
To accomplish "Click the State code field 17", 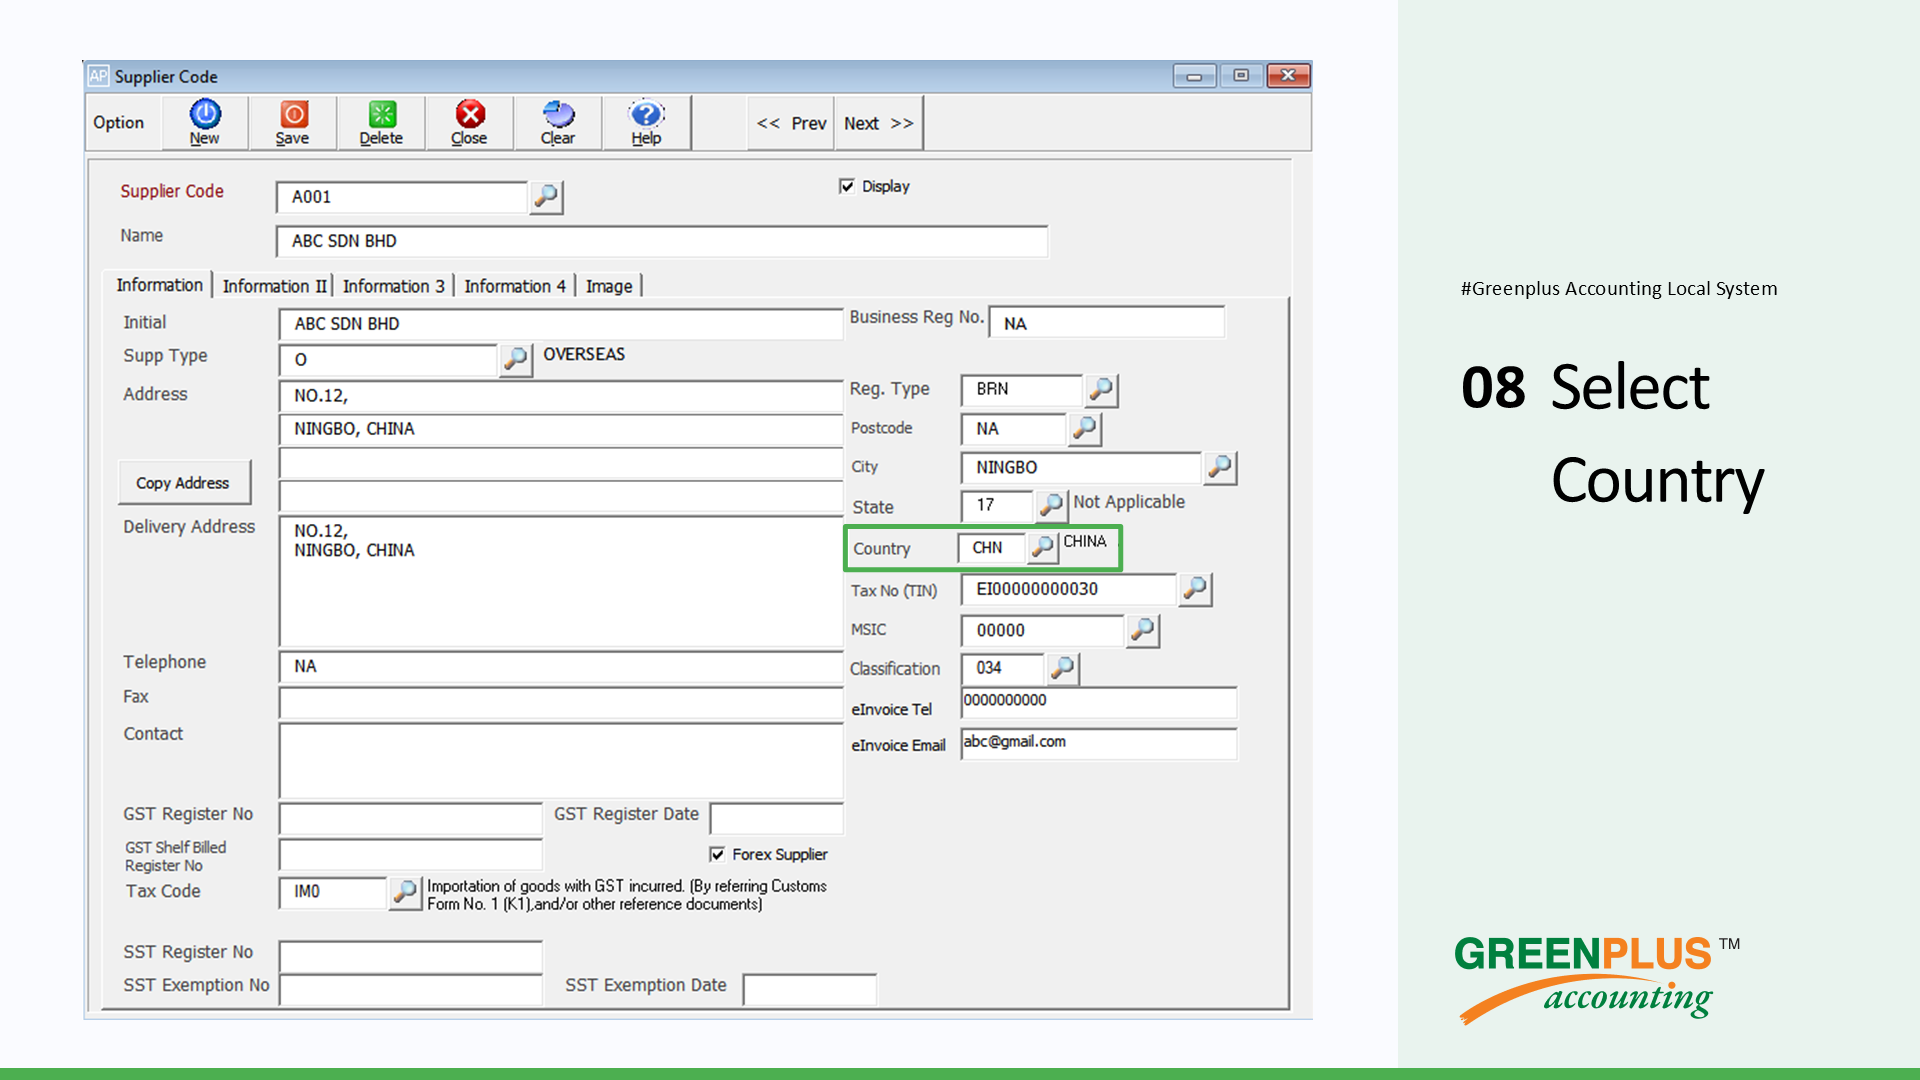I will click(997, 505).
